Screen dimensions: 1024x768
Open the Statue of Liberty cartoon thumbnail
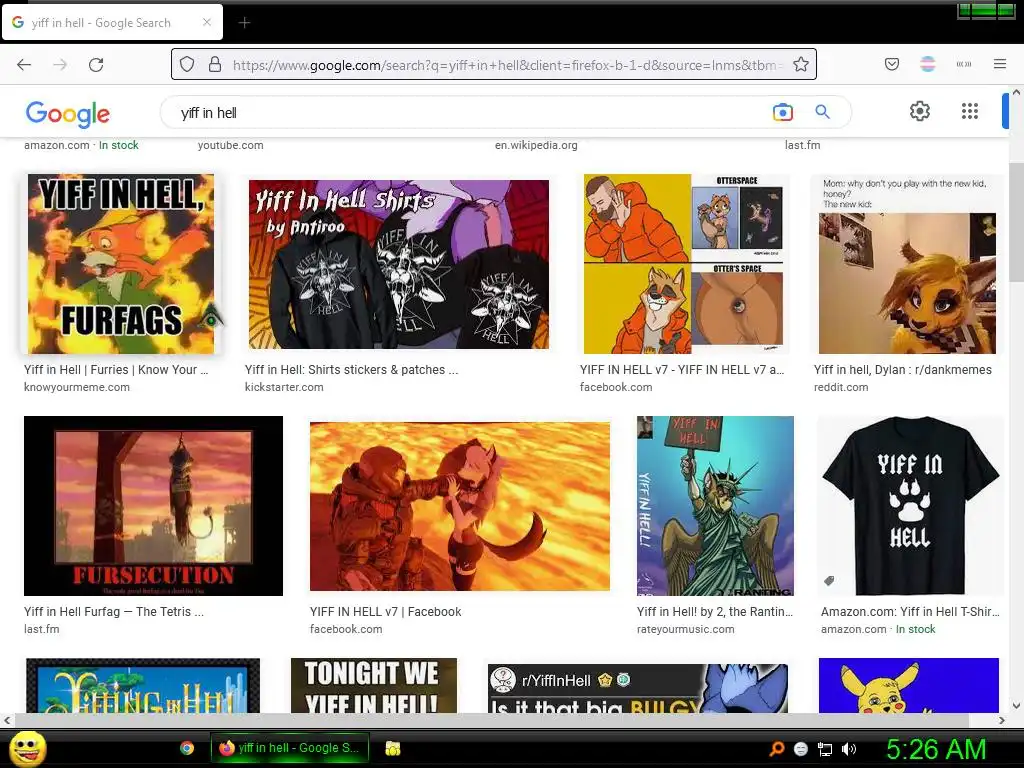(x=715, y=505)
